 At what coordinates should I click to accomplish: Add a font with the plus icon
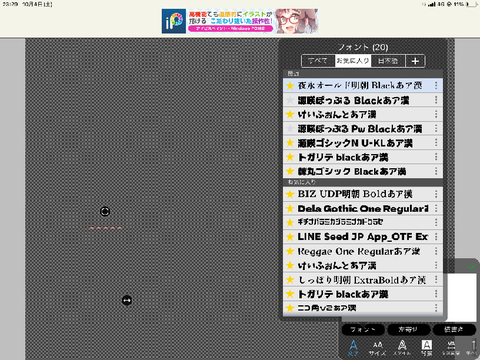point(415,61)
